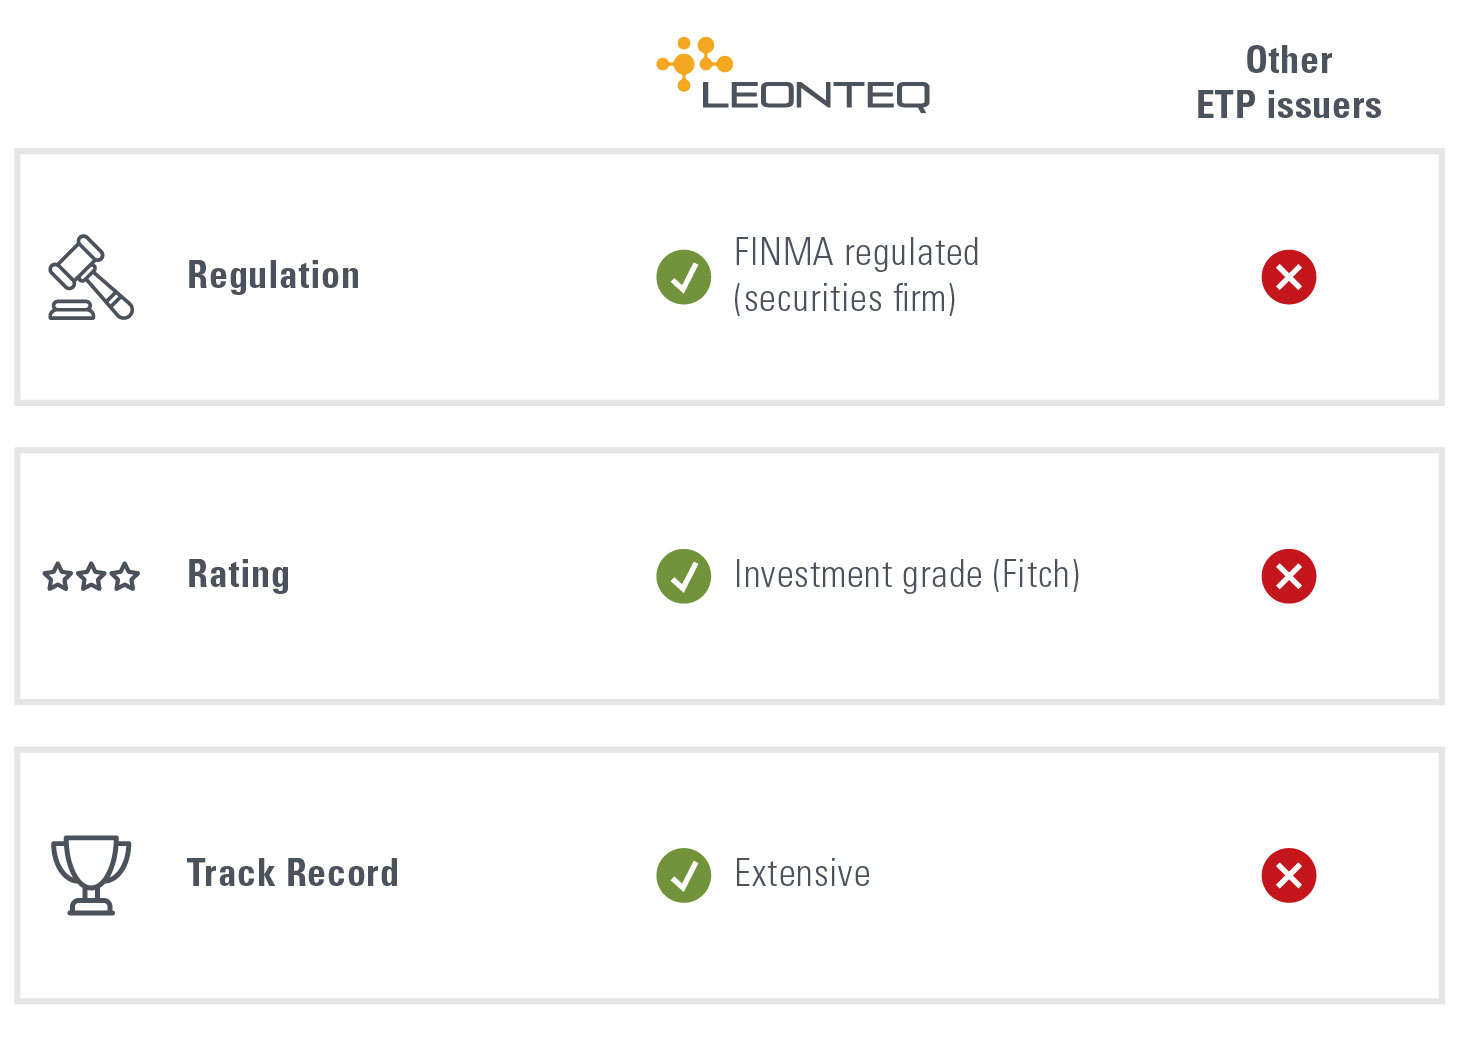Image resolution: width=1459 pixels, height=1042 pixels.
Task: Click the three stars rating icon
Action: coord(91,576)
